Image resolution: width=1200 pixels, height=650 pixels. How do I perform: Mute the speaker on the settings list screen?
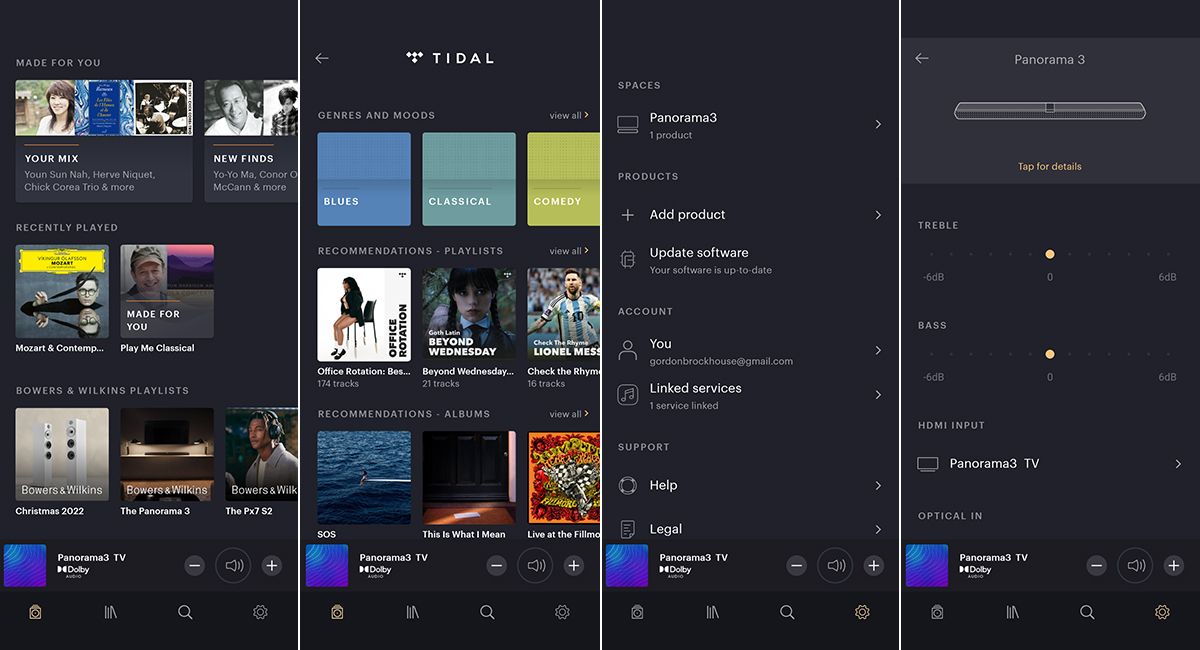pos(836,566)
